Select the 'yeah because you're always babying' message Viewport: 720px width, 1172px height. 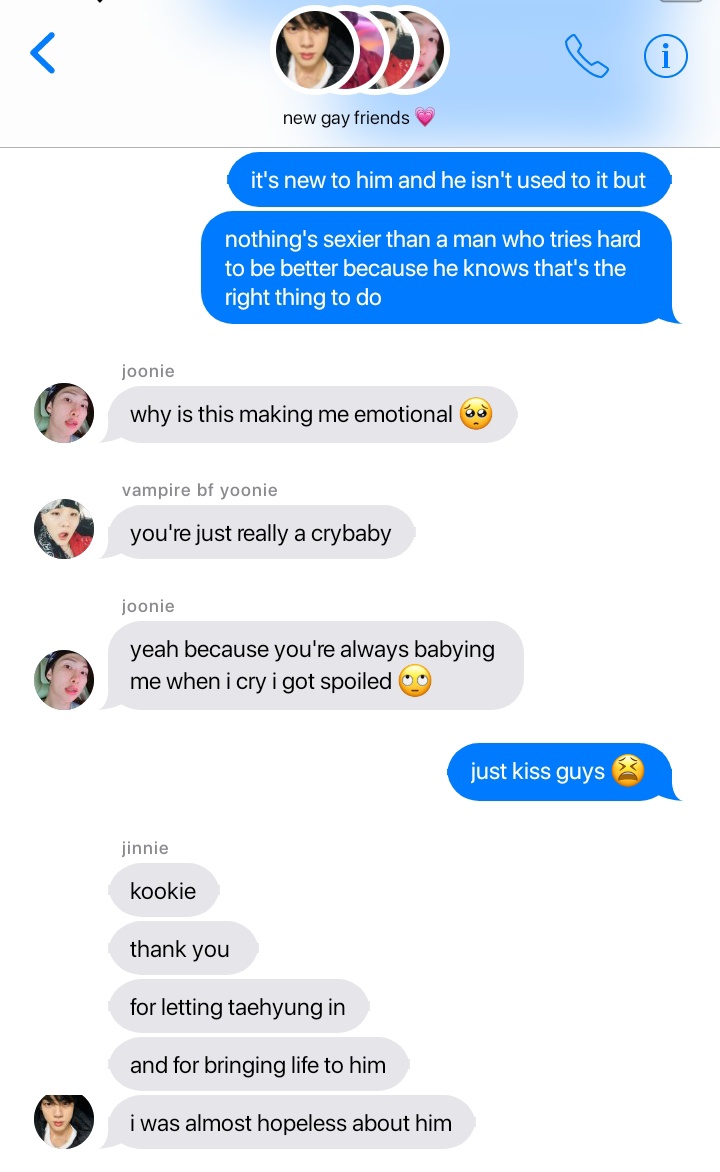click(x=316, y=665)
